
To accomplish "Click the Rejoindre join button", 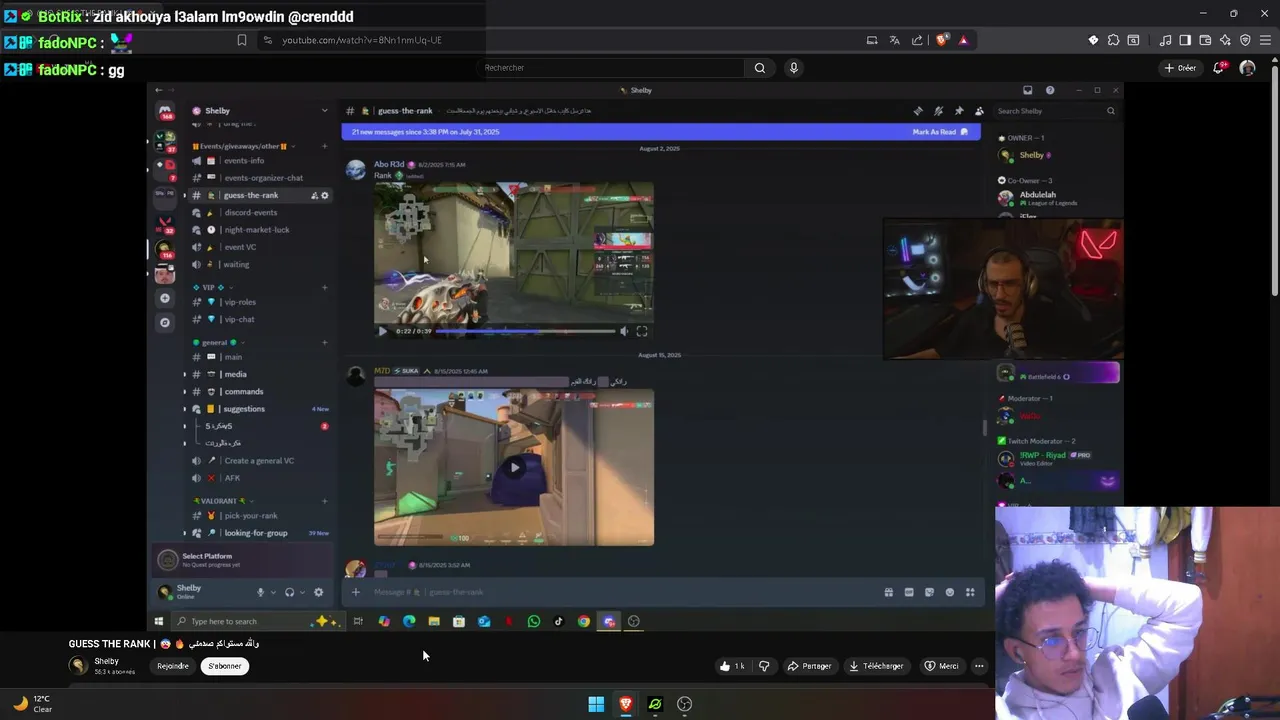I will tap(173, 666).
